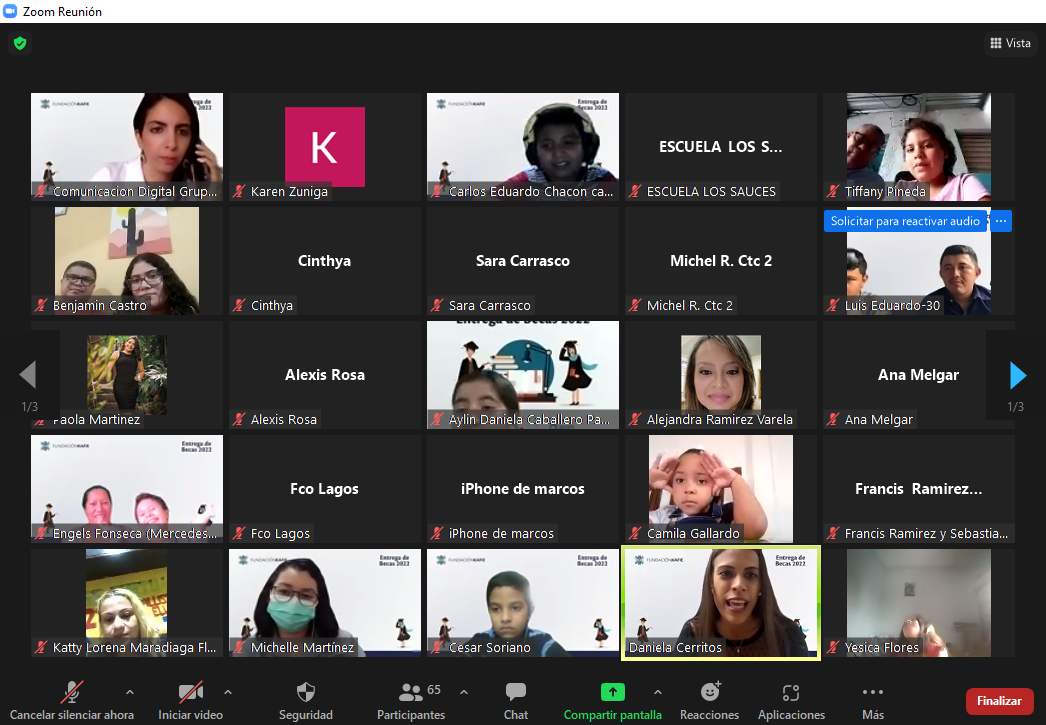
Task: Open the Seguridad shield icon
Action: click(x=306, y=692)
